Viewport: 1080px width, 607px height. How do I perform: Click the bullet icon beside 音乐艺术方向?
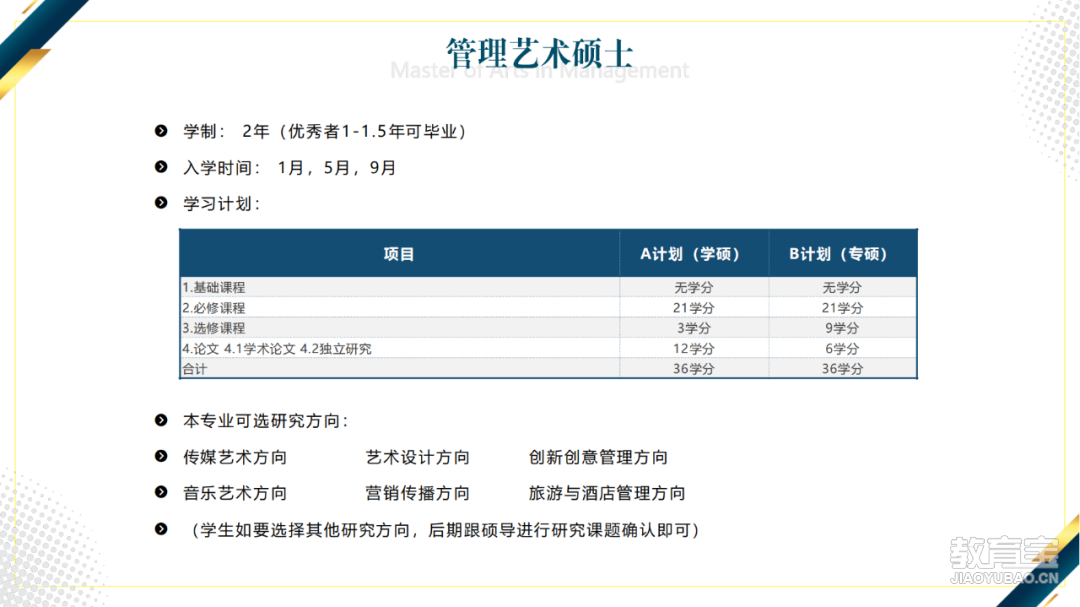click(161, 492)
